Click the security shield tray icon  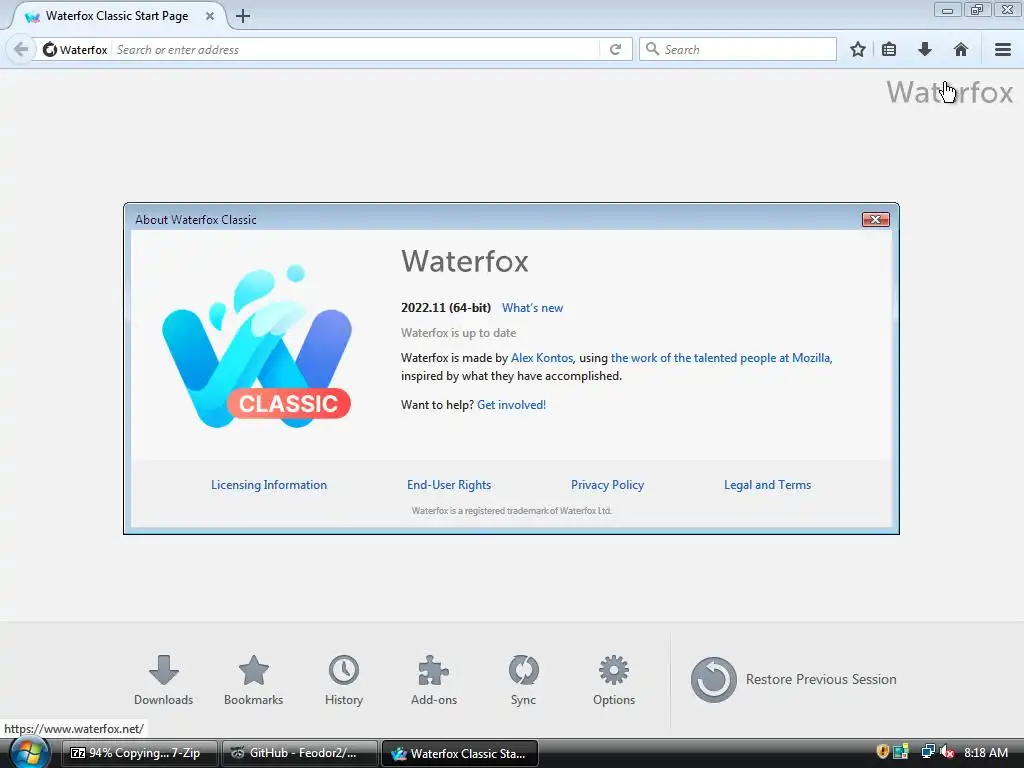coord(882,752)
